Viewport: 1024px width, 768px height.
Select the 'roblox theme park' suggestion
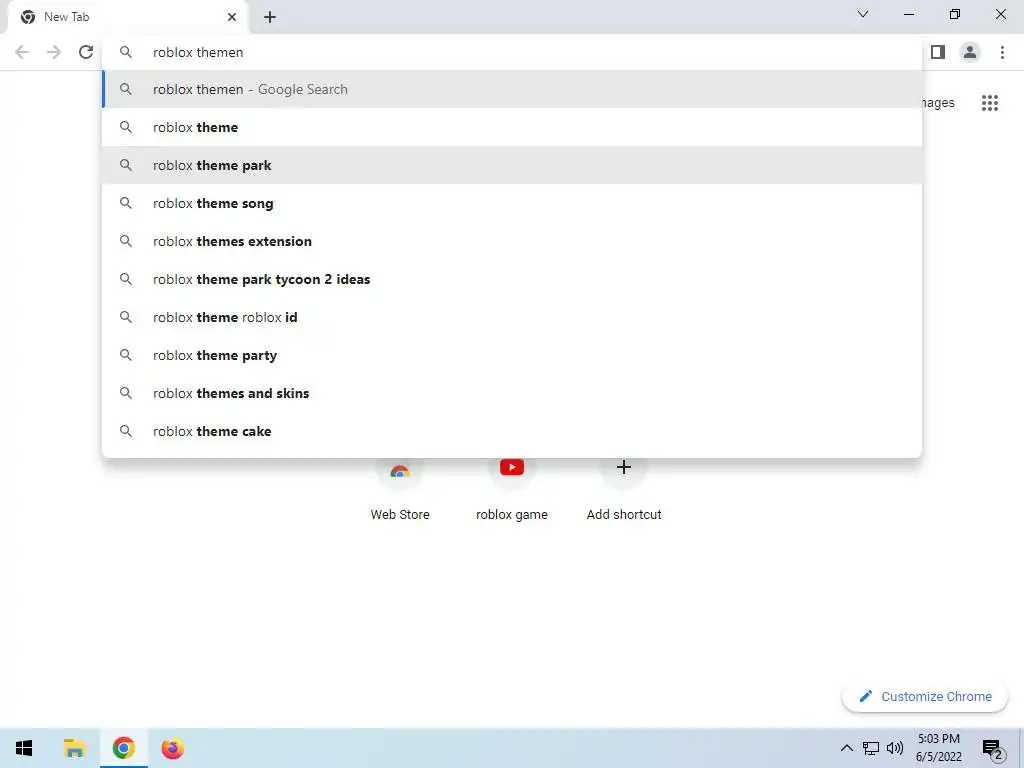[512, 165]
